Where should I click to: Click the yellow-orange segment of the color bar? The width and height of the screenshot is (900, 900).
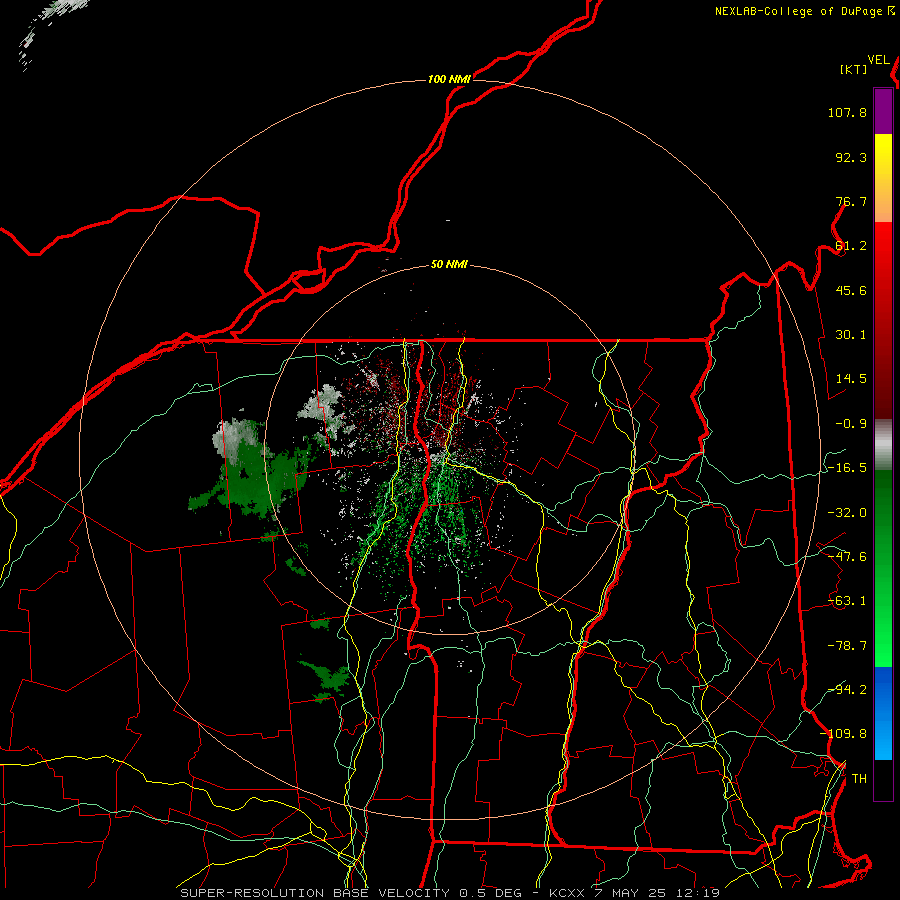pyautogui.click(x=883, y=178)
